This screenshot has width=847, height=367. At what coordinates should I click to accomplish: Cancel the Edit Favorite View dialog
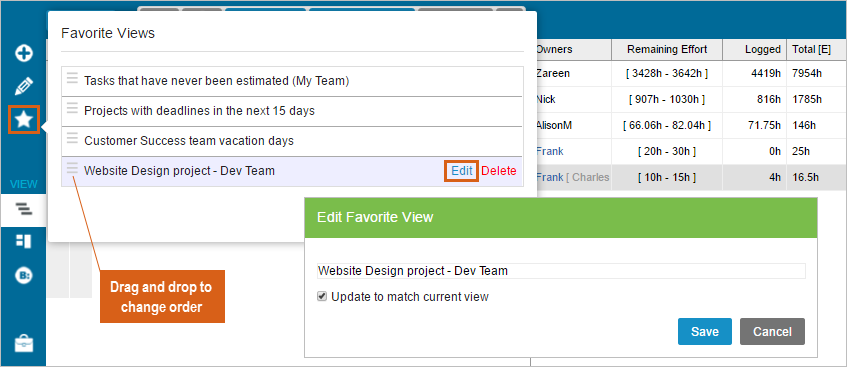click(x=772, y=331)
